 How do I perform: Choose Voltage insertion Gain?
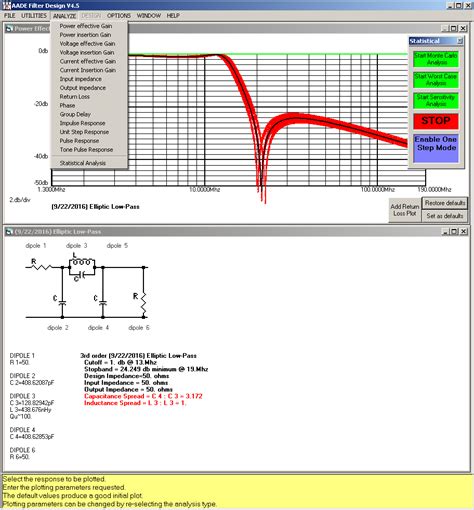tap(87, 52)
